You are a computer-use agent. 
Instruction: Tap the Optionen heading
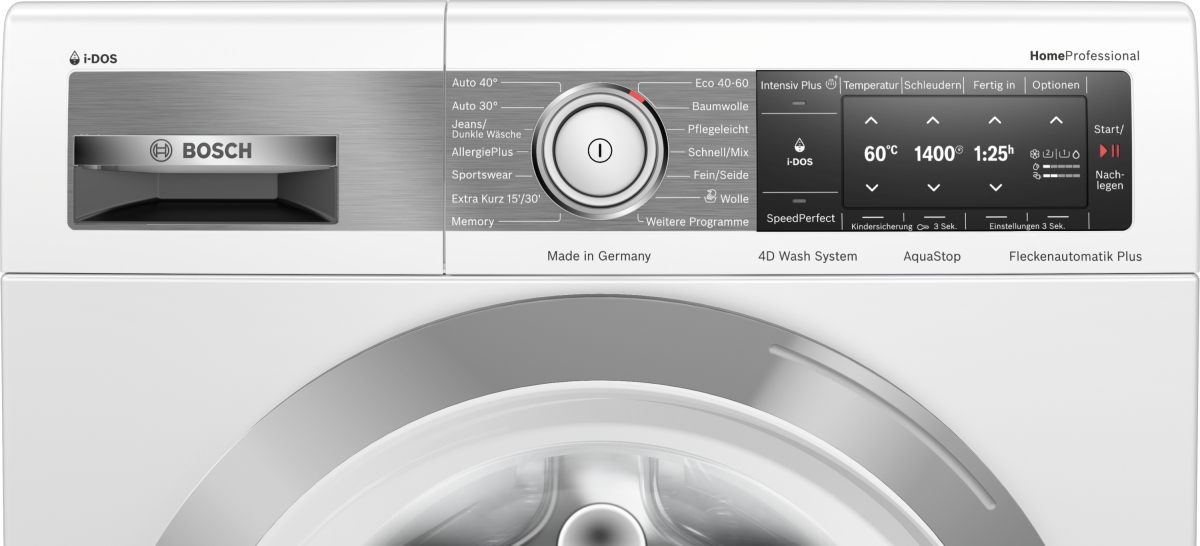1055,85
